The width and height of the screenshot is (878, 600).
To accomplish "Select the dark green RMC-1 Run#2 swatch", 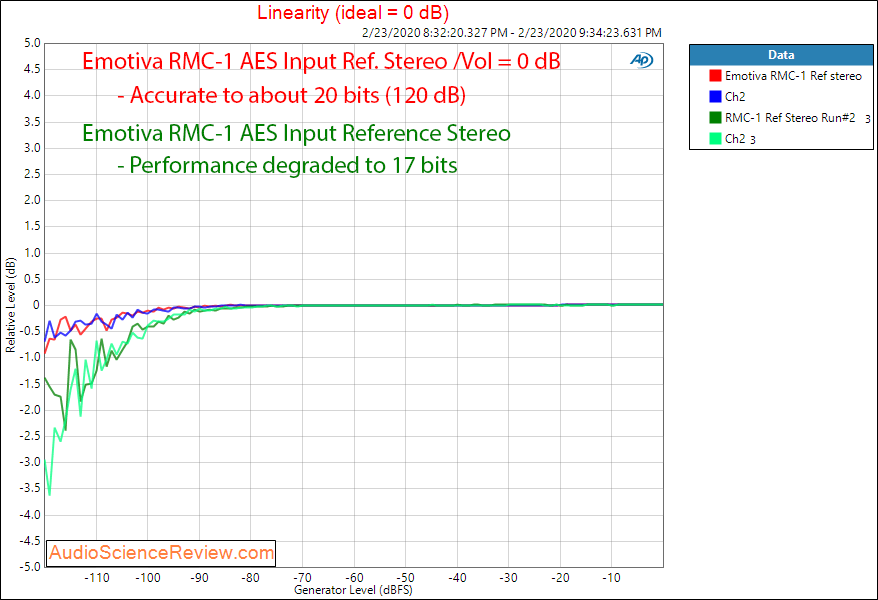I will click(715, 118).
